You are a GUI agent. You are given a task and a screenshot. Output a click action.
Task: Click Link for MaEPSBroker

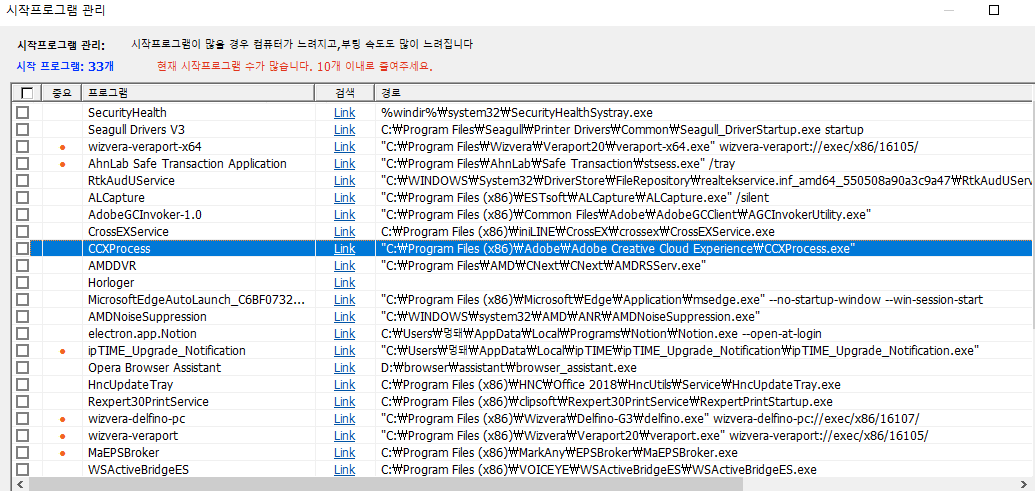point(345,453)
